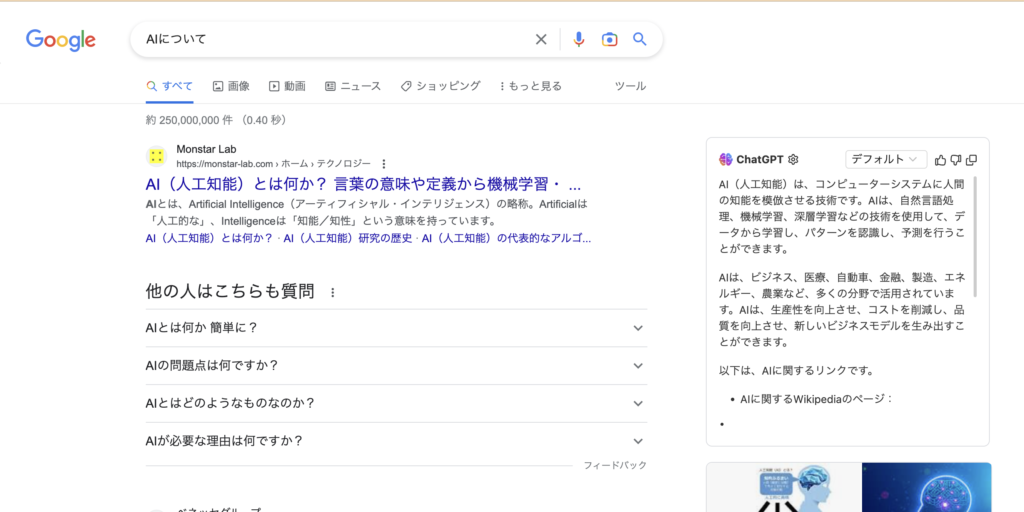Expand question AIが必要な理由は何ですか？

tap(396, 441)
